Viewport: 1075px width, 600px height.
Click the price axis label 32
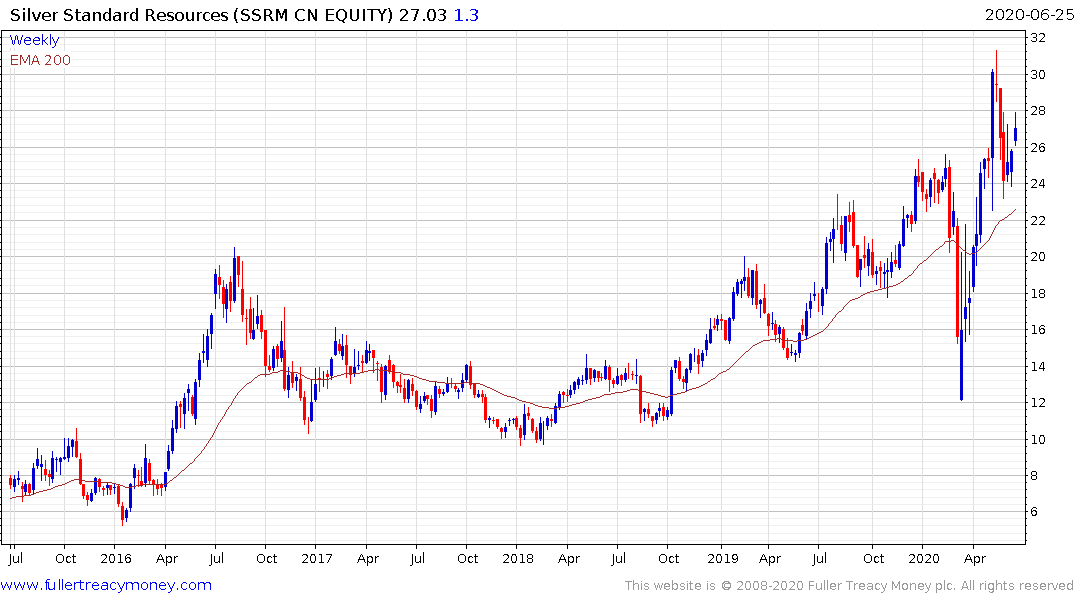click(1038, 38)
